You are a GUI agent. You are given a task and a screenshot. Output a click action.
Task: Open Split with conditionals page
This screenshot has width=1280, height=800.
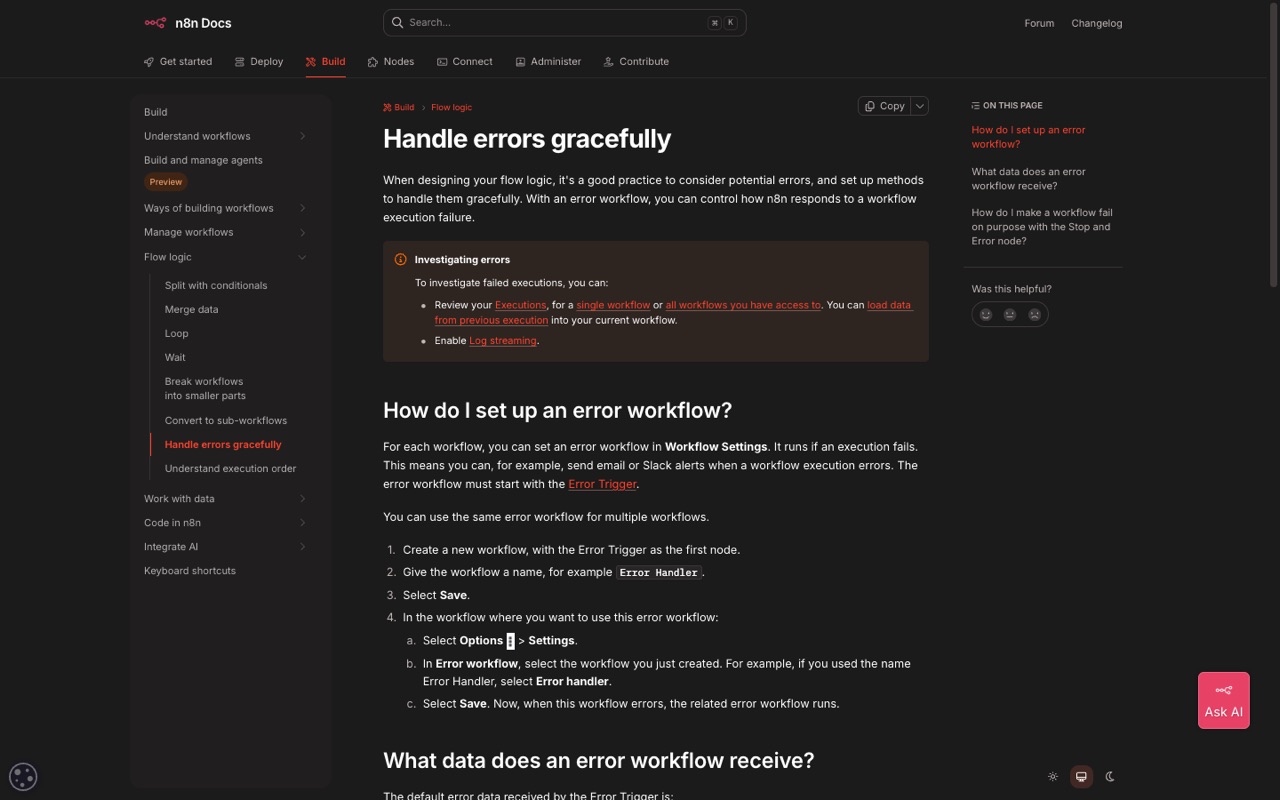216,285
